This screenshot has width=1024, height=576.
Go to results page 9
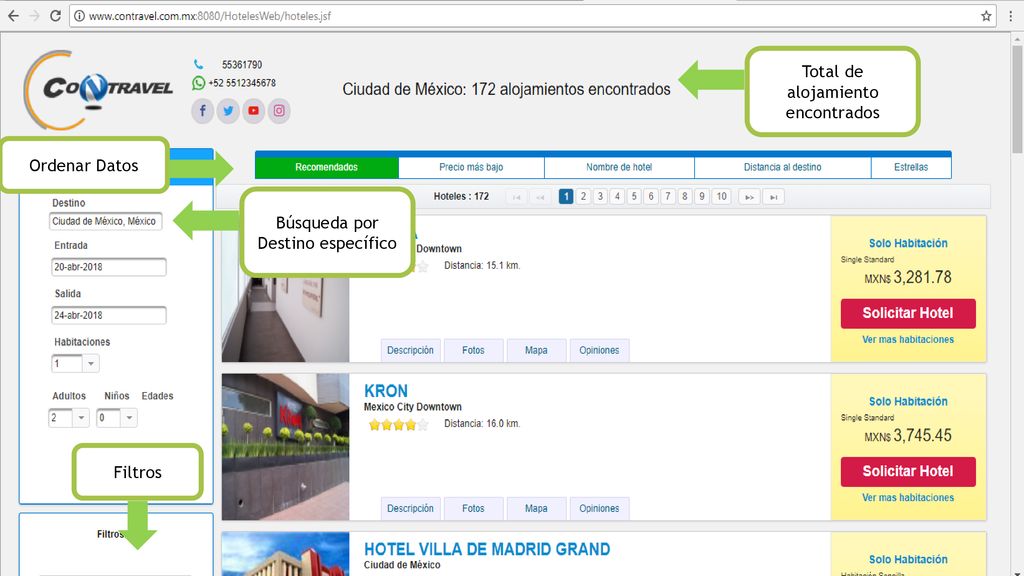pos(702,197)
